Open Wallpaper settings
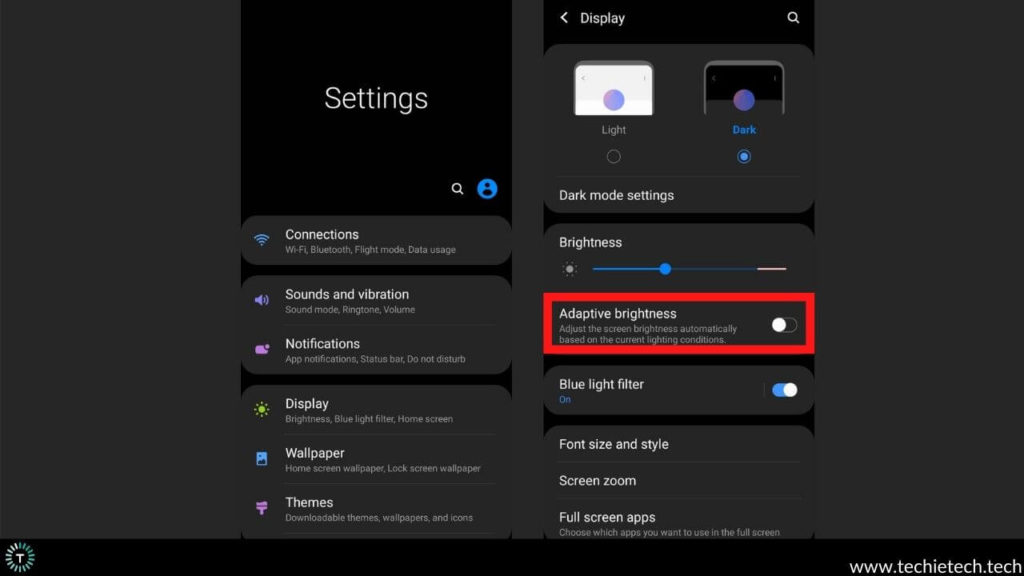 click(376, 459)
